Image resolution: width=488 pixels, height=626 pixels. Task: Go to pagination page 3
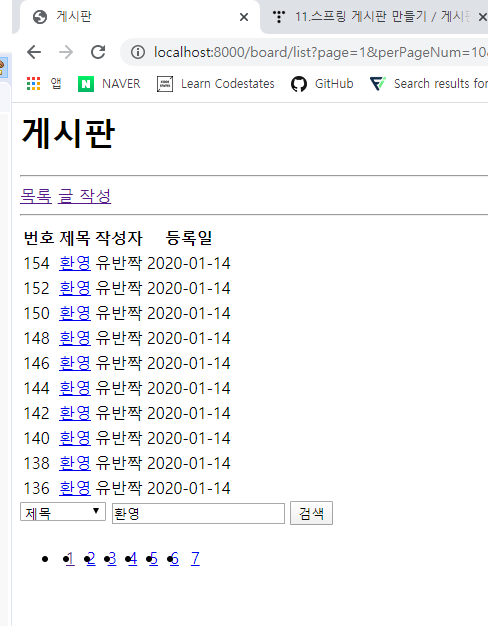point(112,558)
